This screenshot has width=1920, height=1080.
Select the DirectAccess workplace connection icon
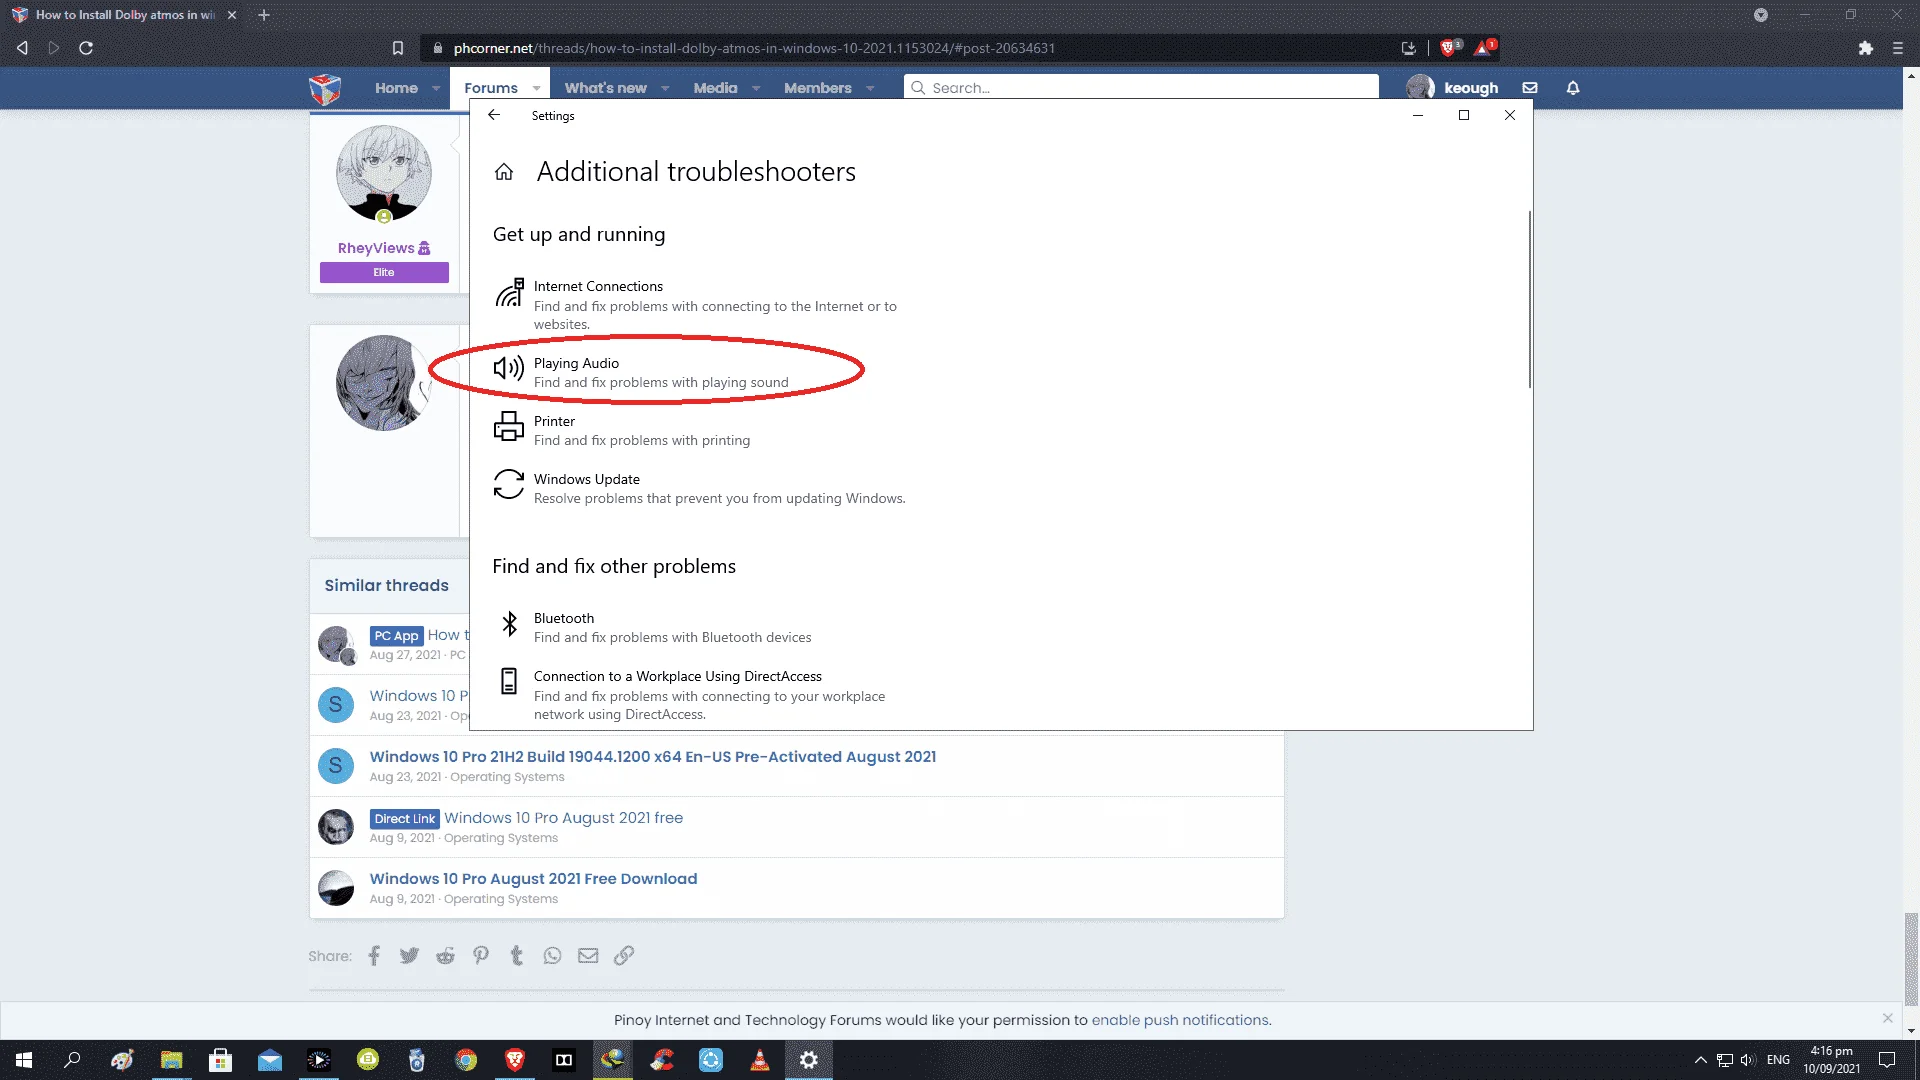click(x=509, y=681)
